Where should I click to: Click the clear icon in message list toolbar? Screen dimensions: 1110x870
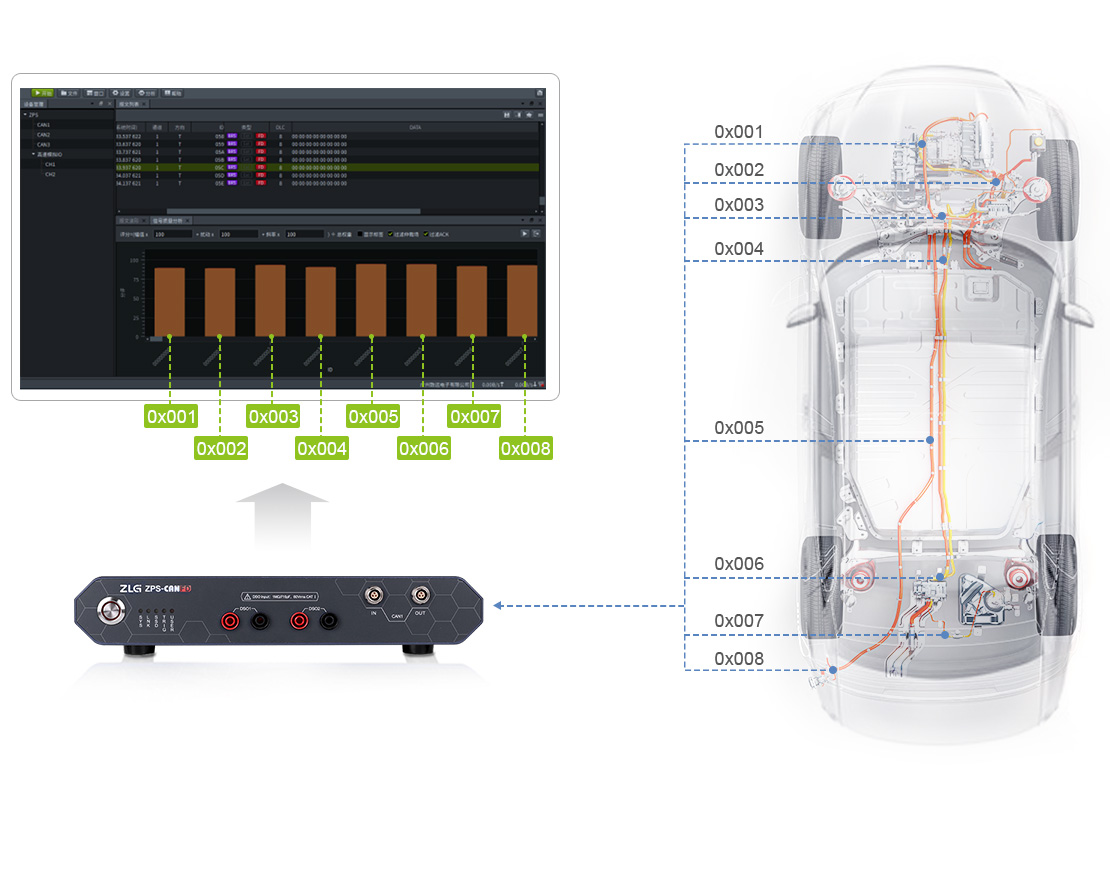529,115
